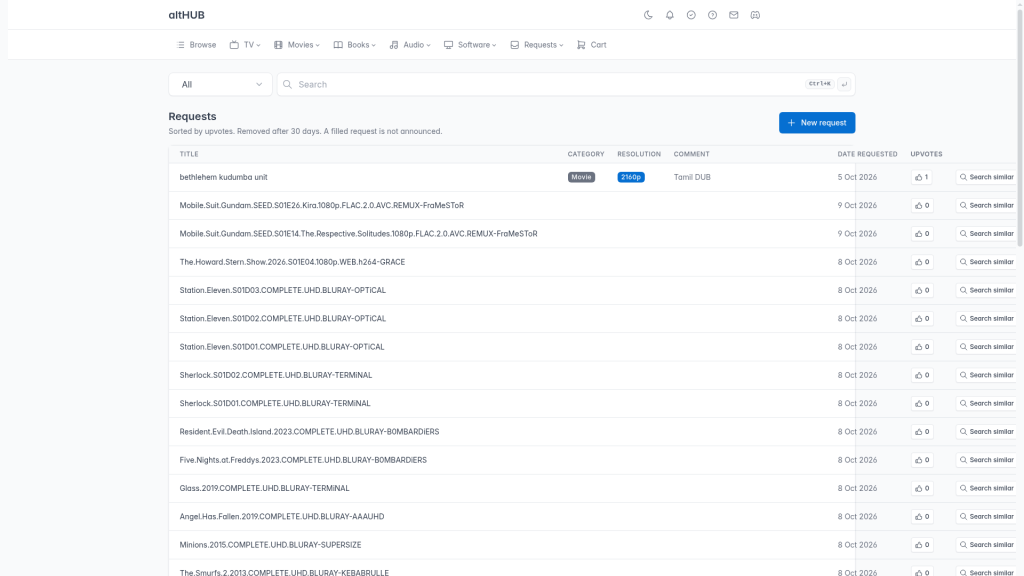Viewport: 1024px width, 576px height.
Task: Click the Title column header
Action: pos(189,154)
